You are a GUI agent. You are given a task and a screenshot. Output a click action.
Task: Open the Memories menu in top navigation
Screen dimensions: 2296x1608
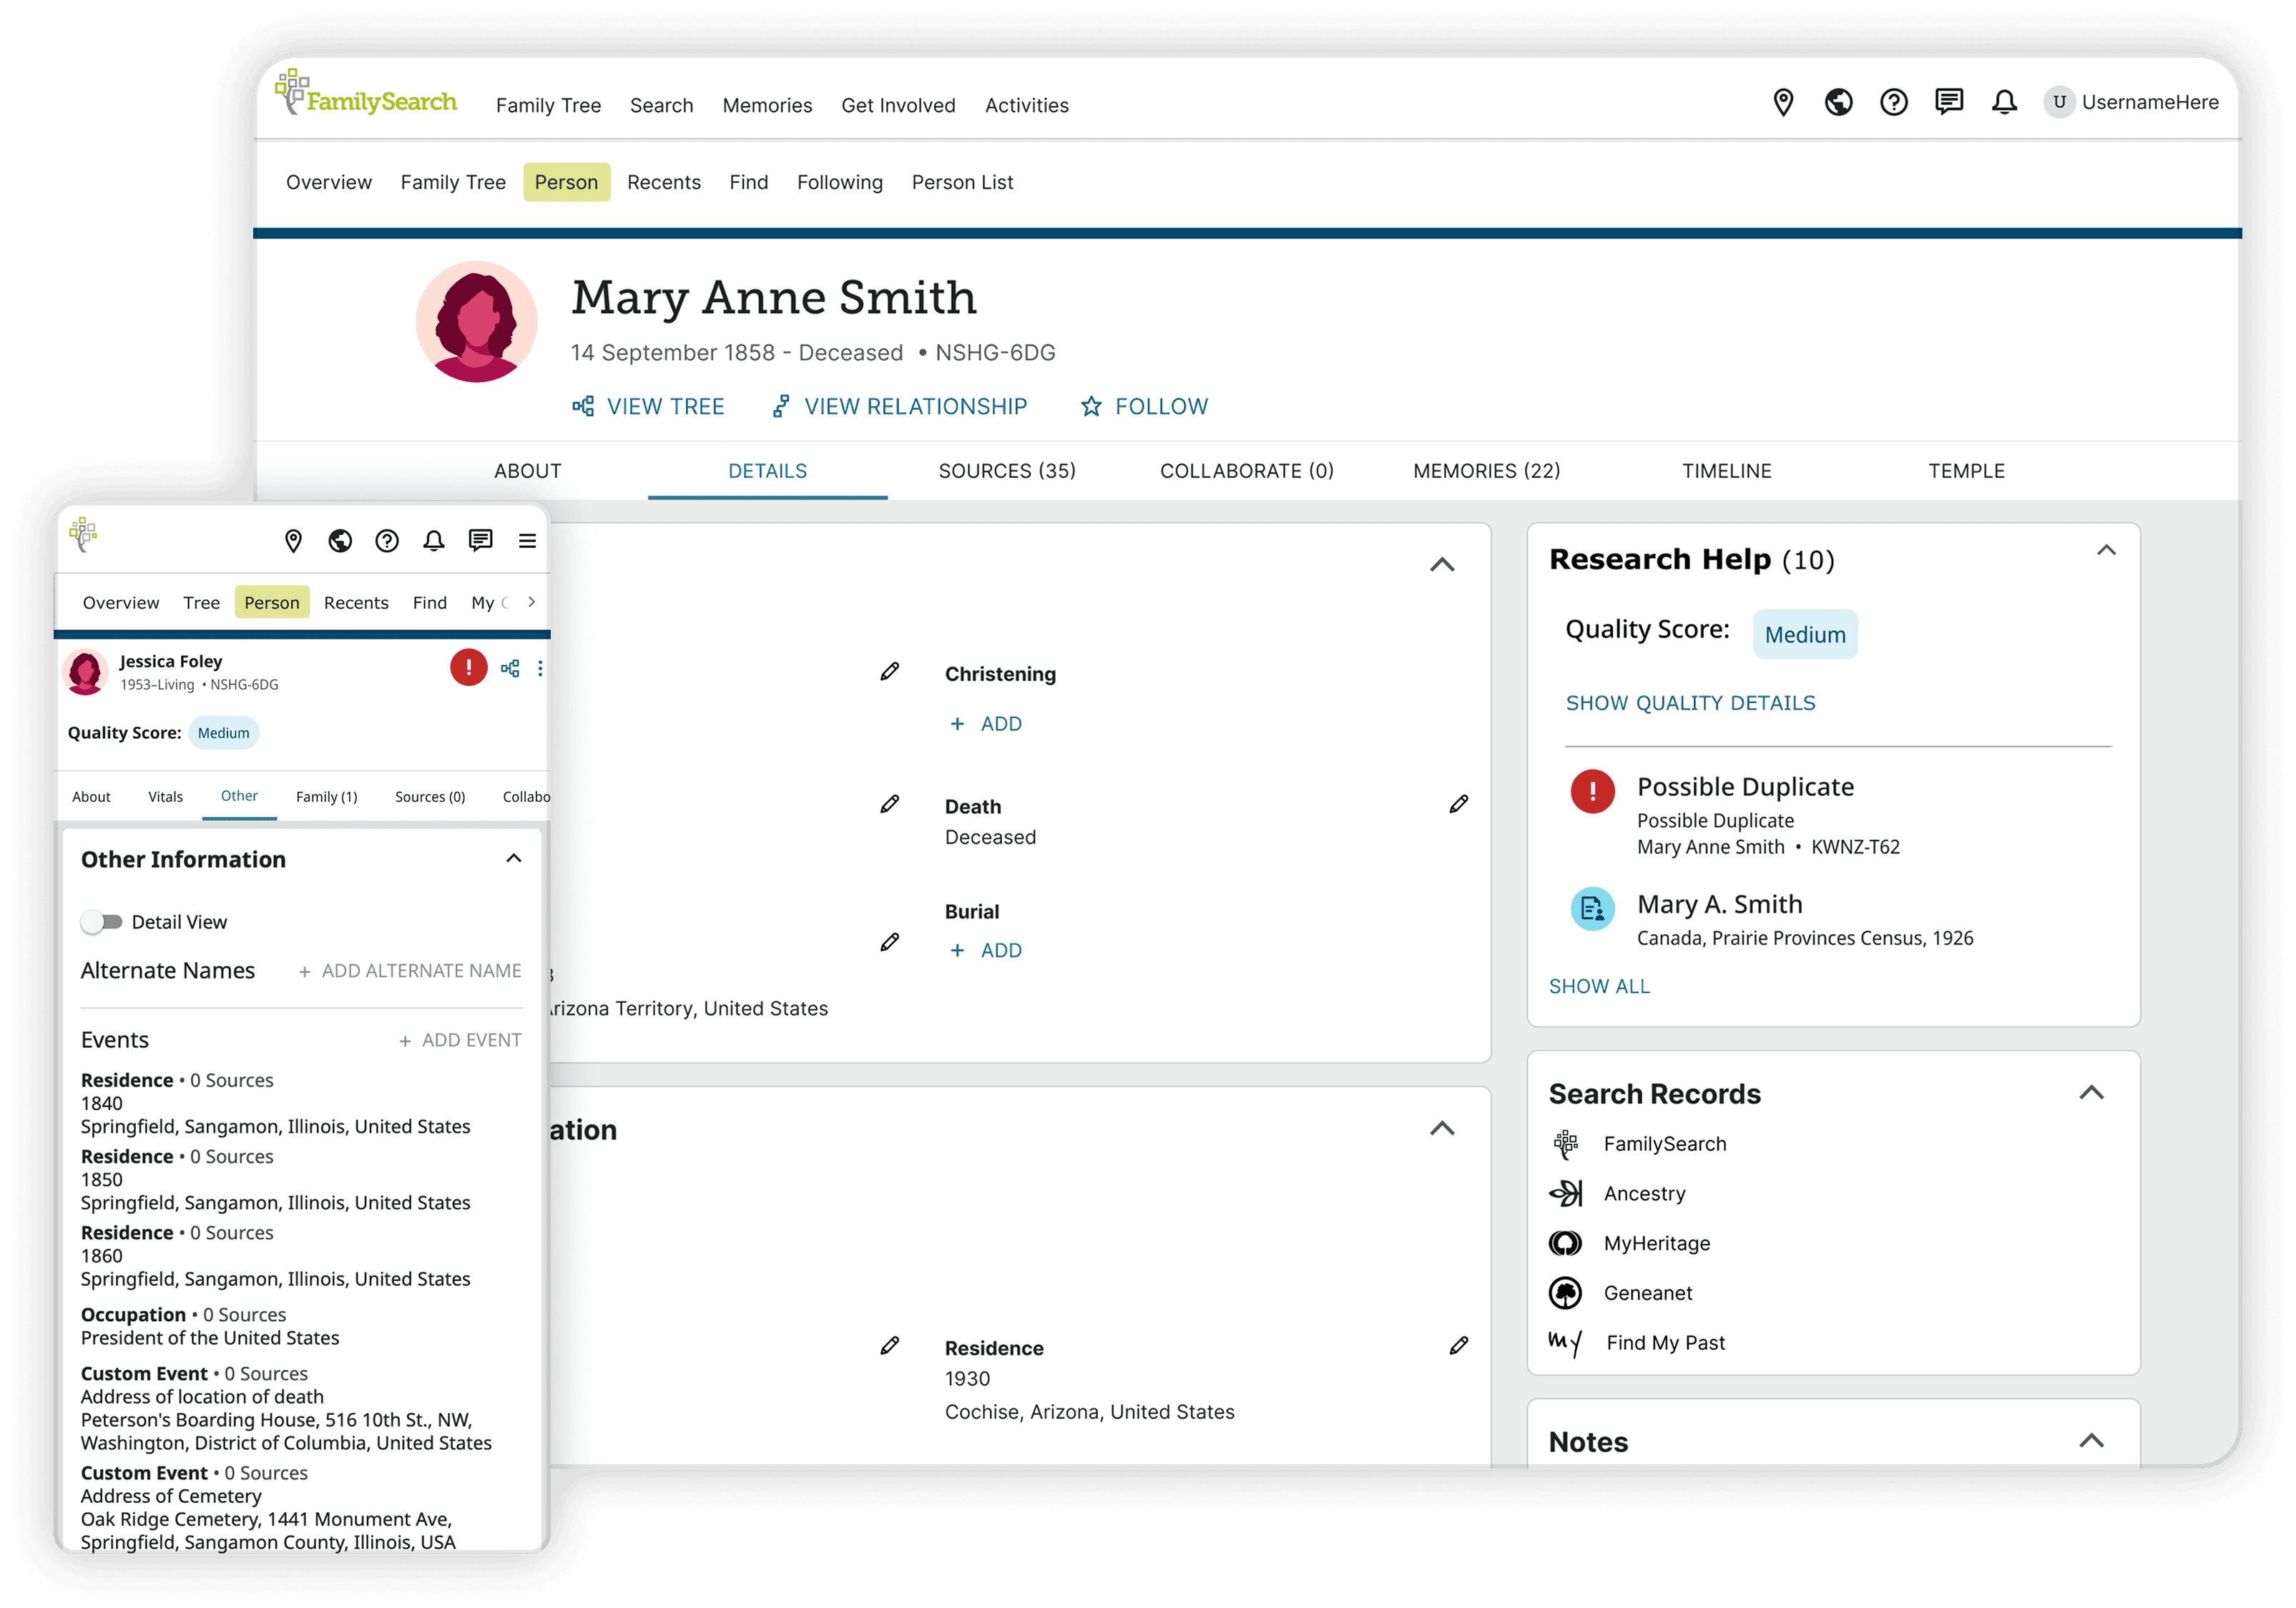click(767, 105)
